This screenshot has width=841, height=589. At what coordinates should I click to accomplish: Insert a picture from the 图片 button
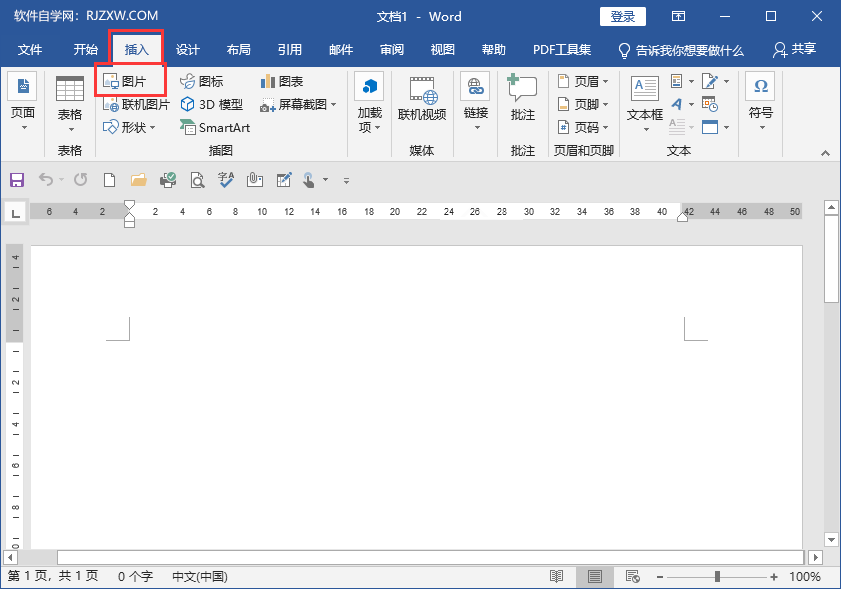pyautogui.click(x=130, y=82)
